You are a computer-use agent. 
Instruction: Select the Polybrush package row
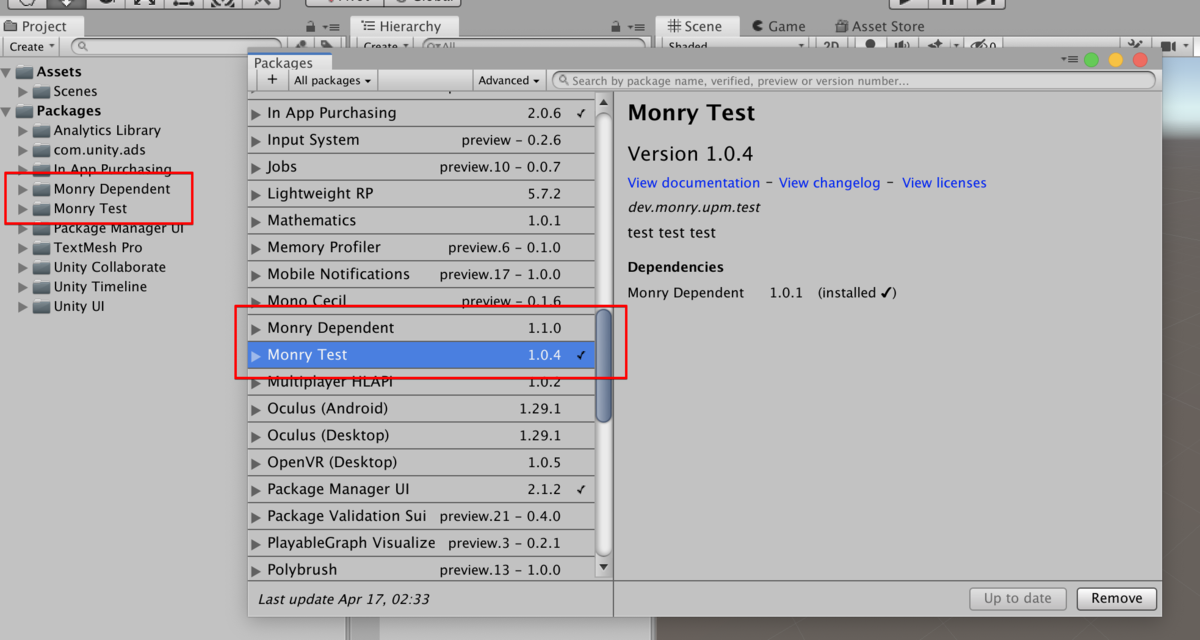pos(421,570)
